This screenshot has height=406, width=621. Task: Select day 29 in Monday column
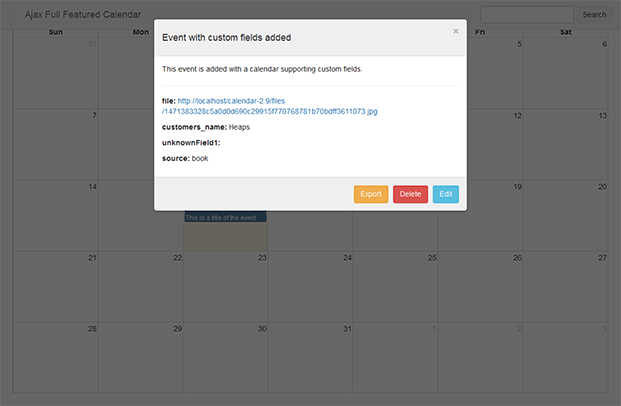pos(141,358)
